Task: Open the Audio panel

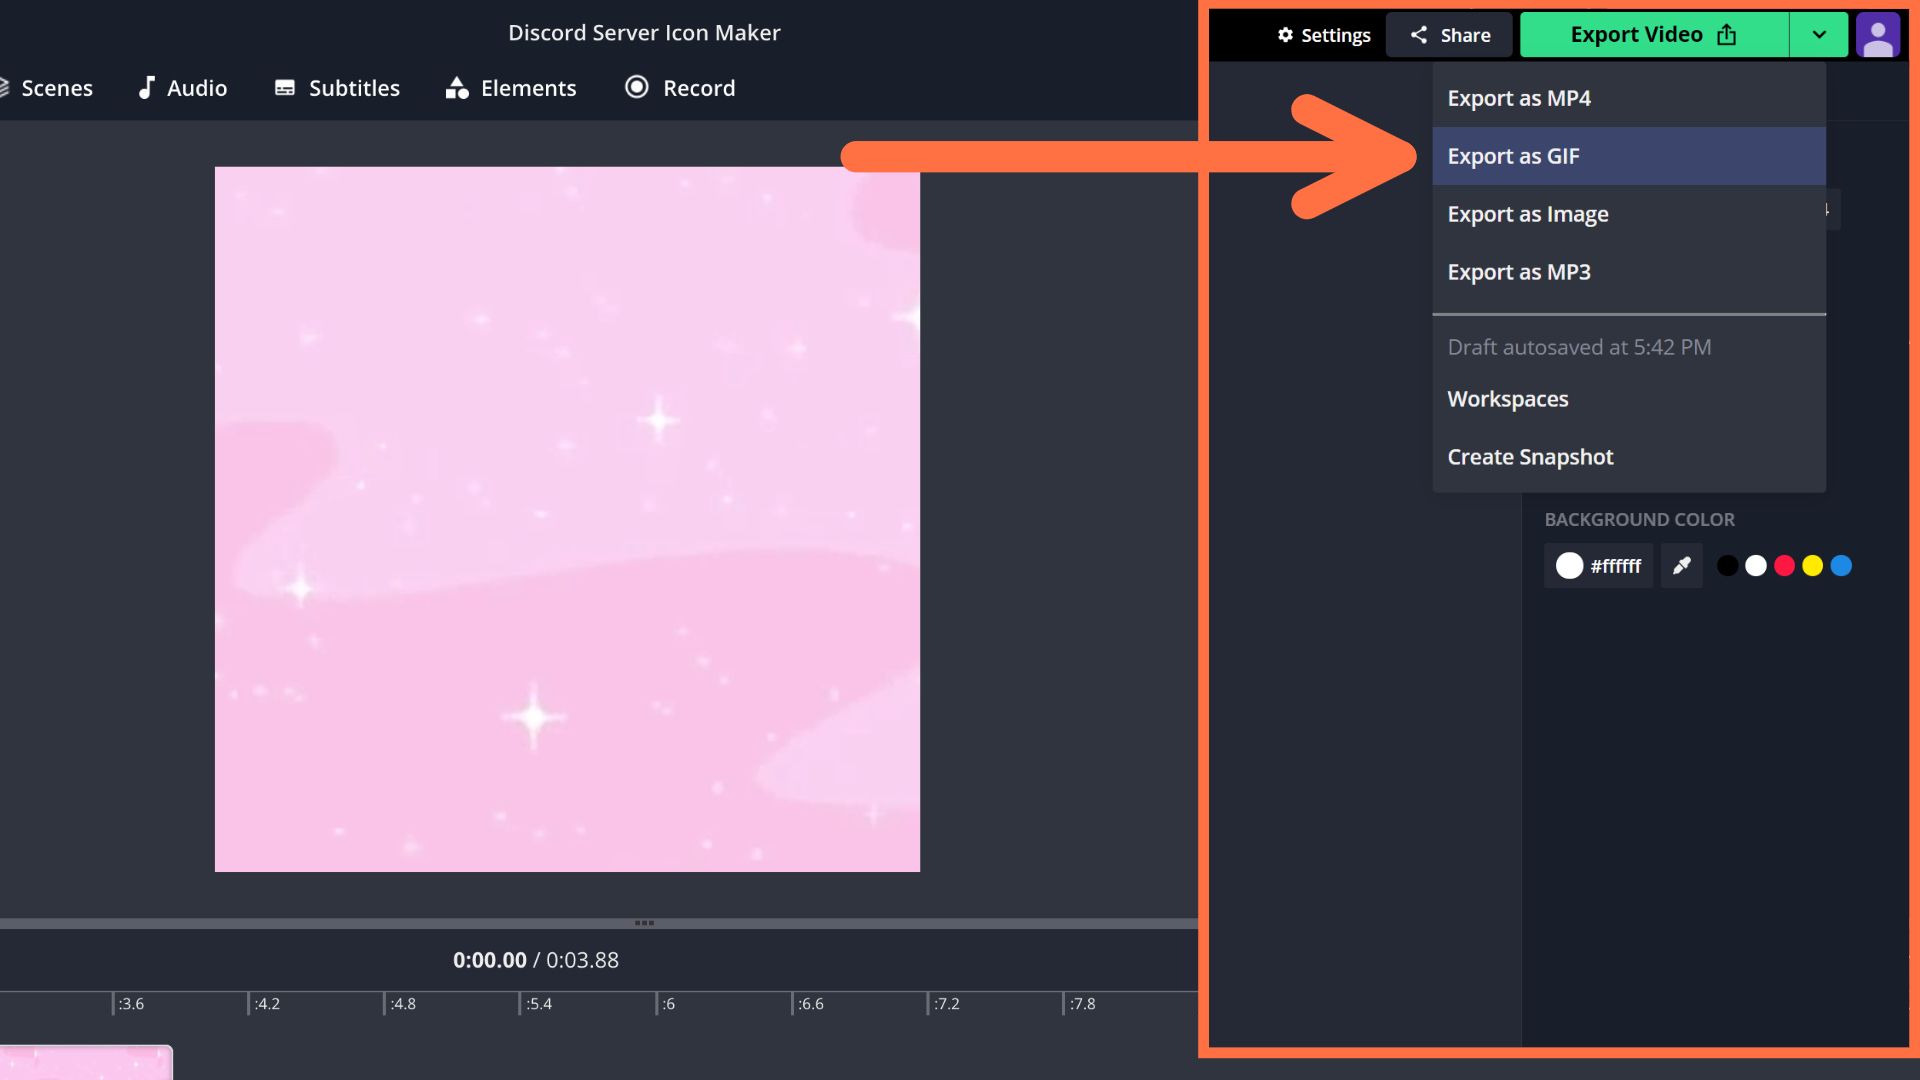Action: tap(195, 87)
